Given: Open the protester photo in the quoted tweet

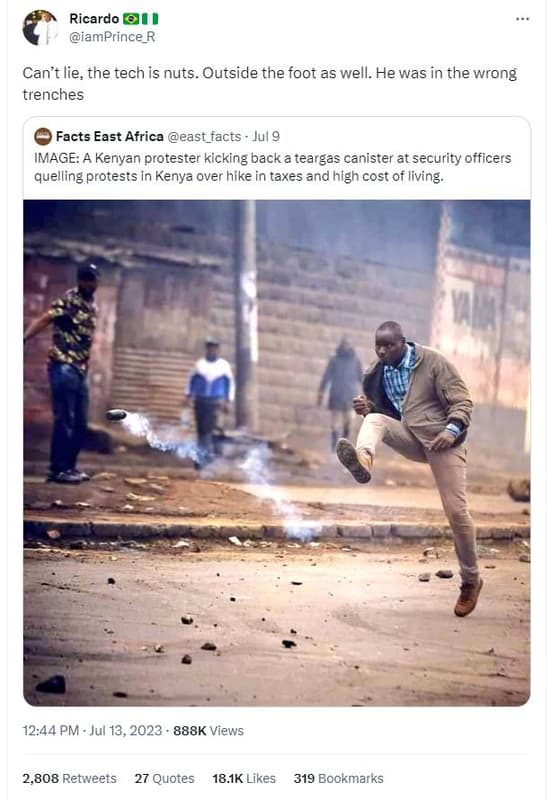Looking at the screenshot, I should (276, 453).
